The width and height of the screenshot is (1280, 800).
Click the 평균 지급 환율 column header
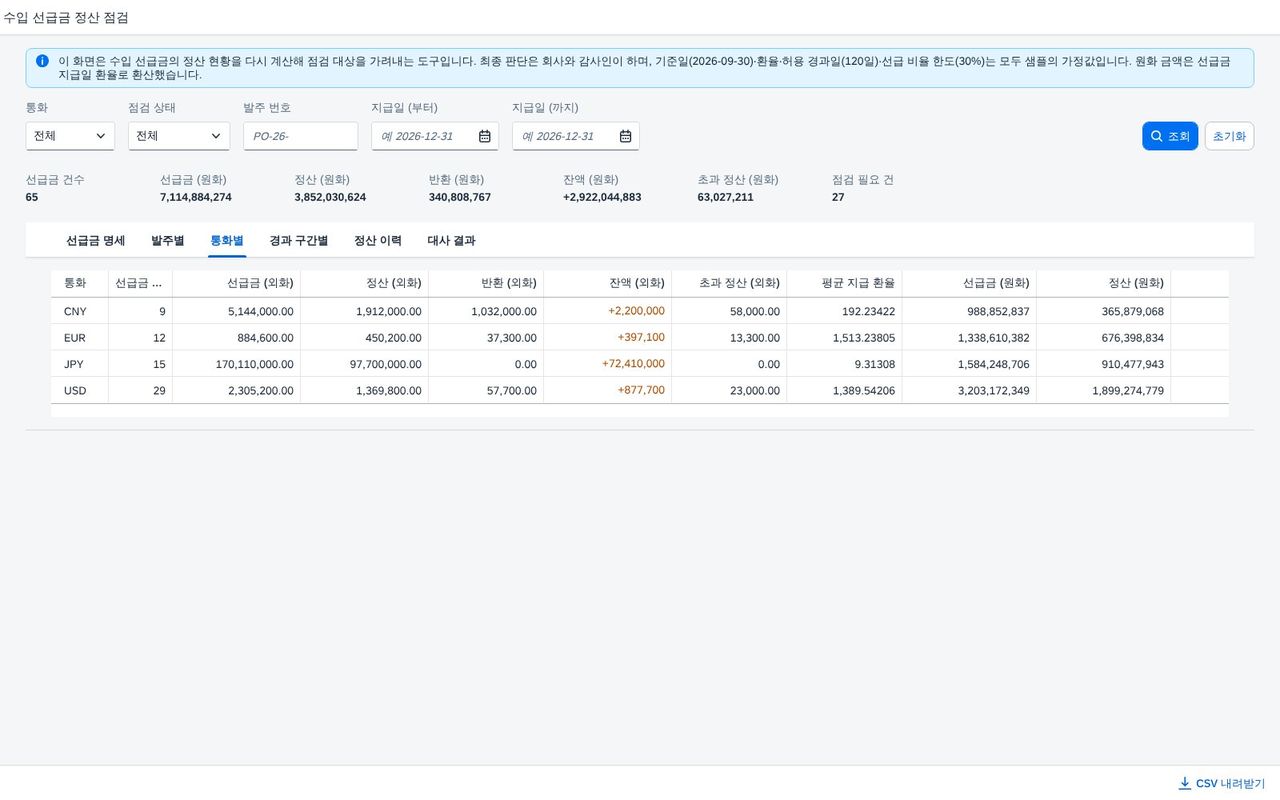(x=844, y=283)
